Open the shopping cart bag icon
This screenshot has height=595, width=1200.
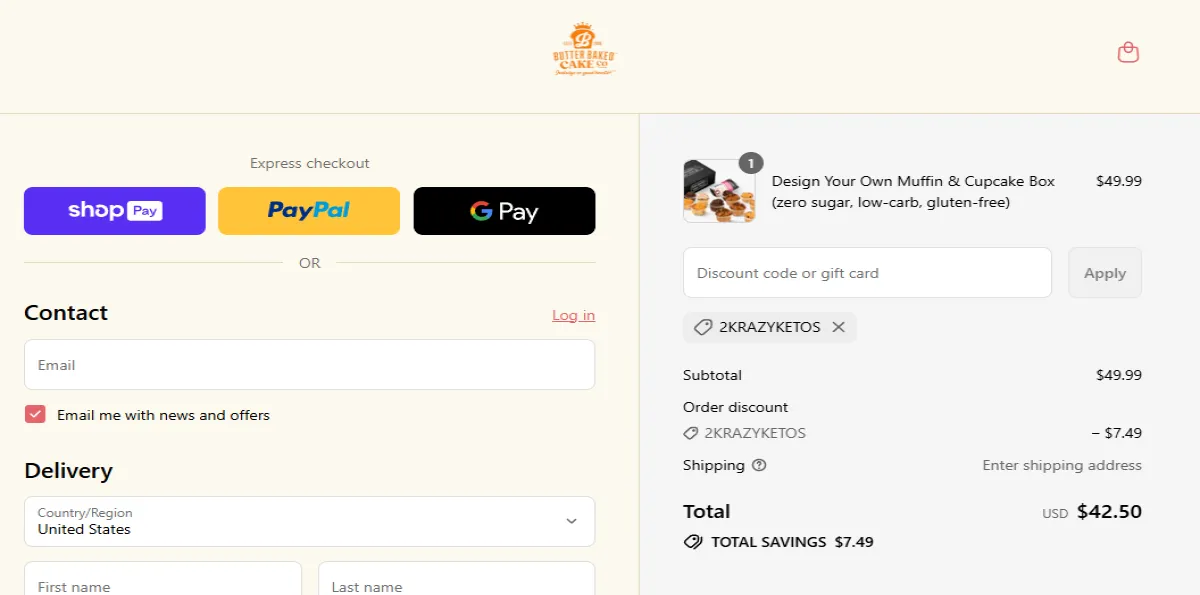1128,51
